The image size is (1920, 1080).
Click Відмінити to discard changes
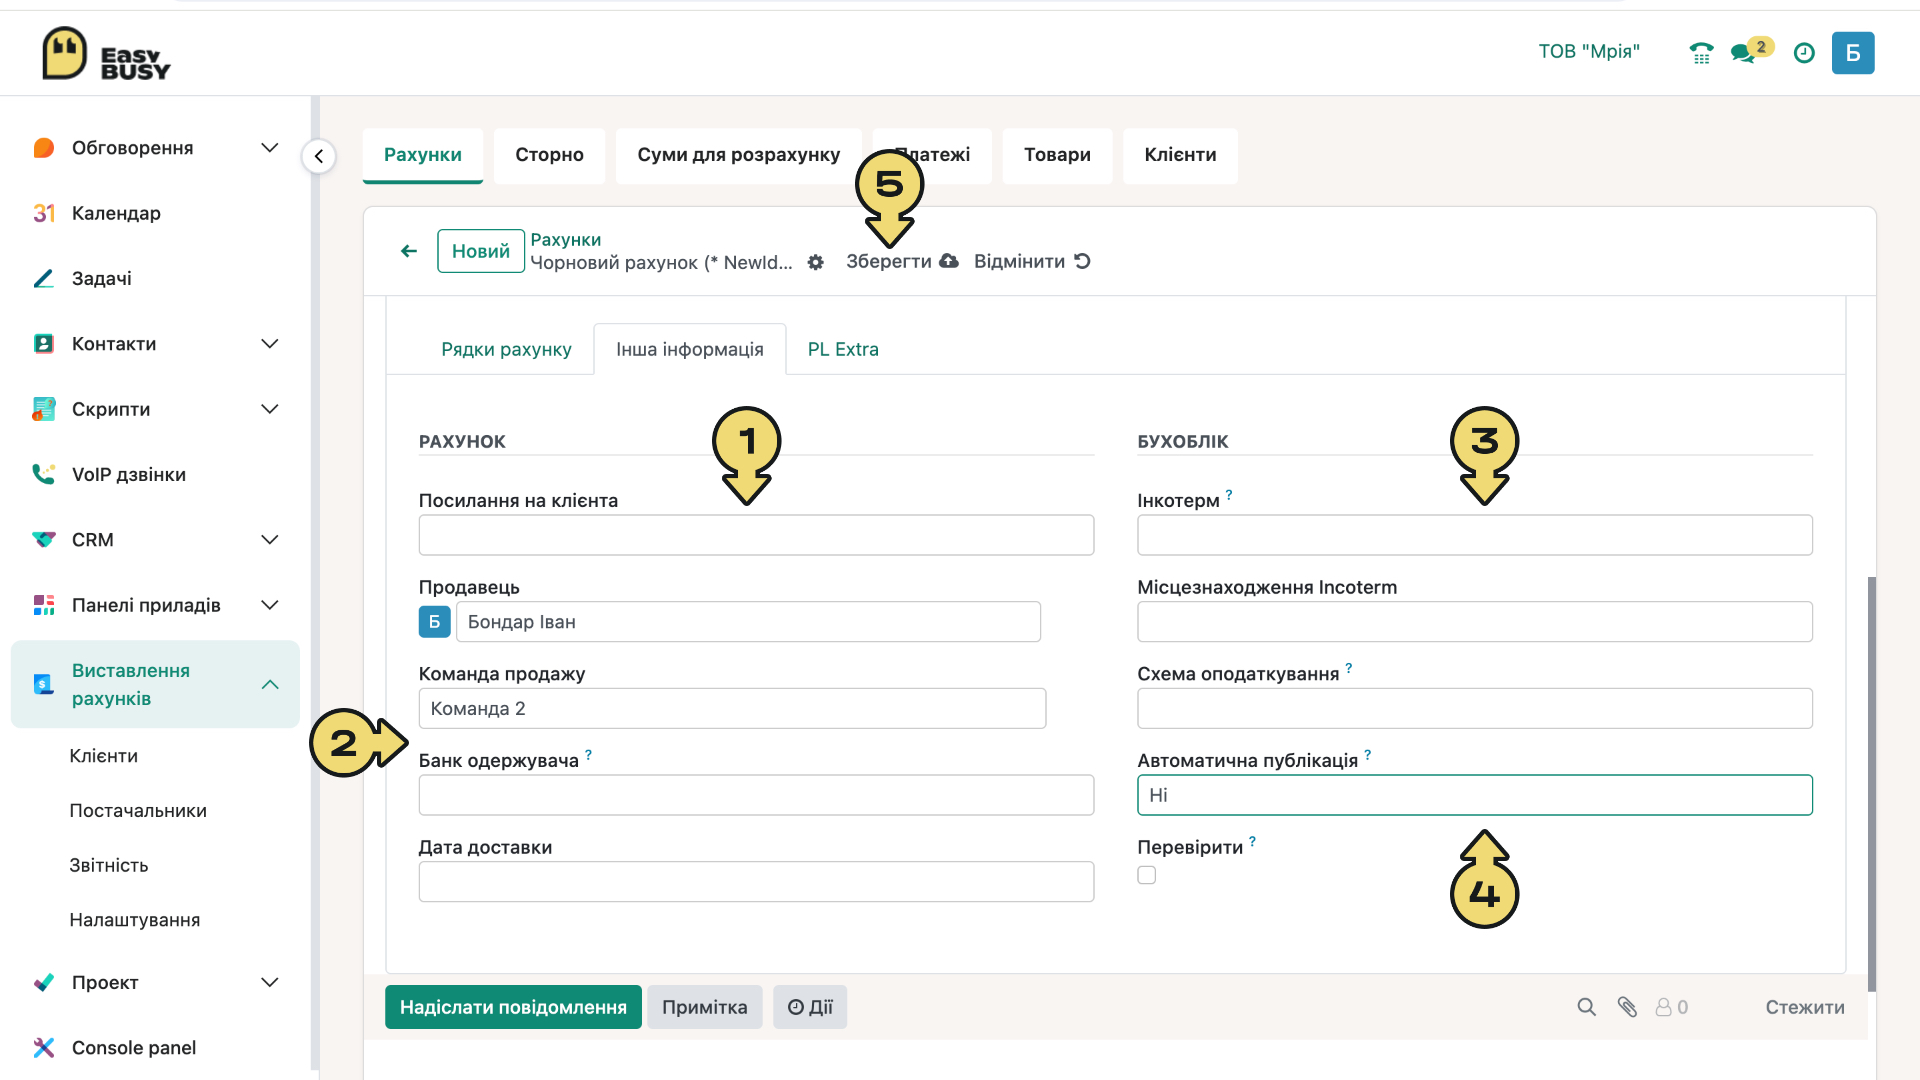tap(1032, 261)
